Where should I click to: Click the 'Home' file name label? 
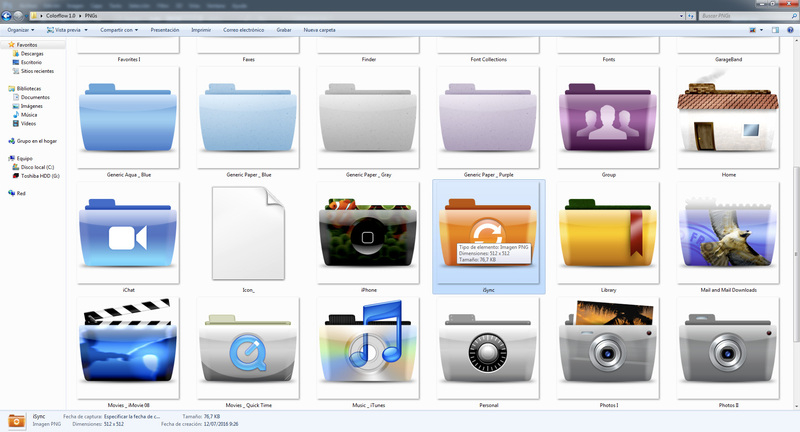(x=729, y=175)
